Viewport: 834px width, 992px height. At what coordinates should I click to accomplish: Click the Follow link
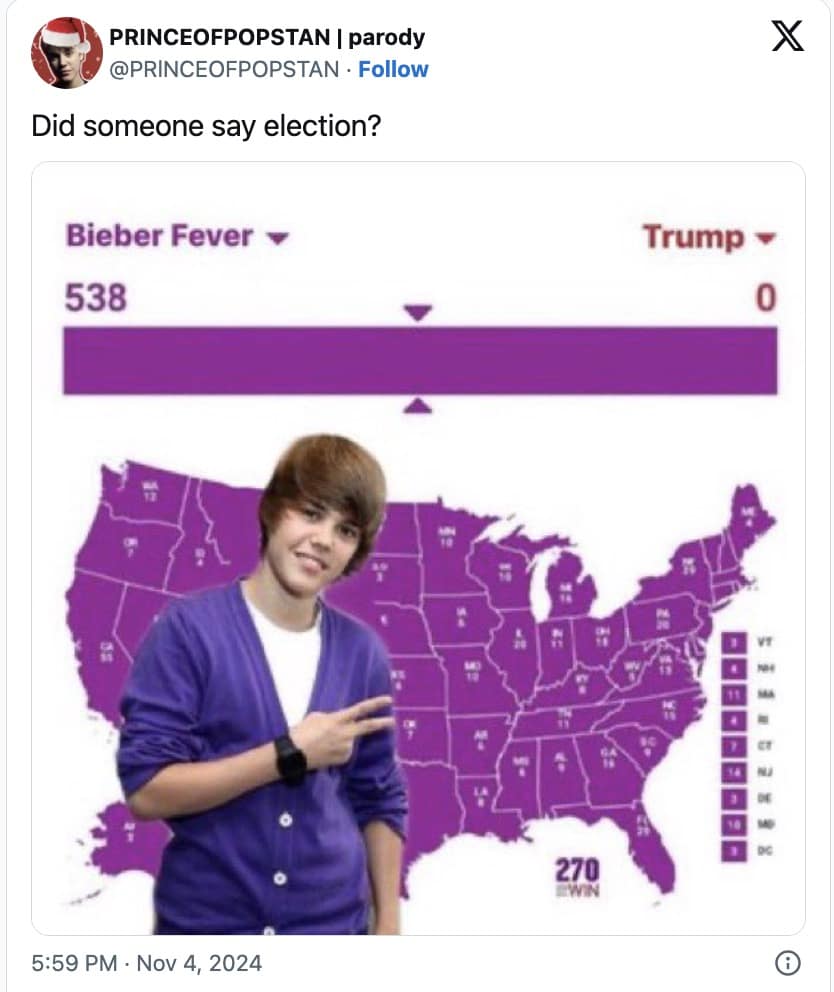(x=393, y=69)
